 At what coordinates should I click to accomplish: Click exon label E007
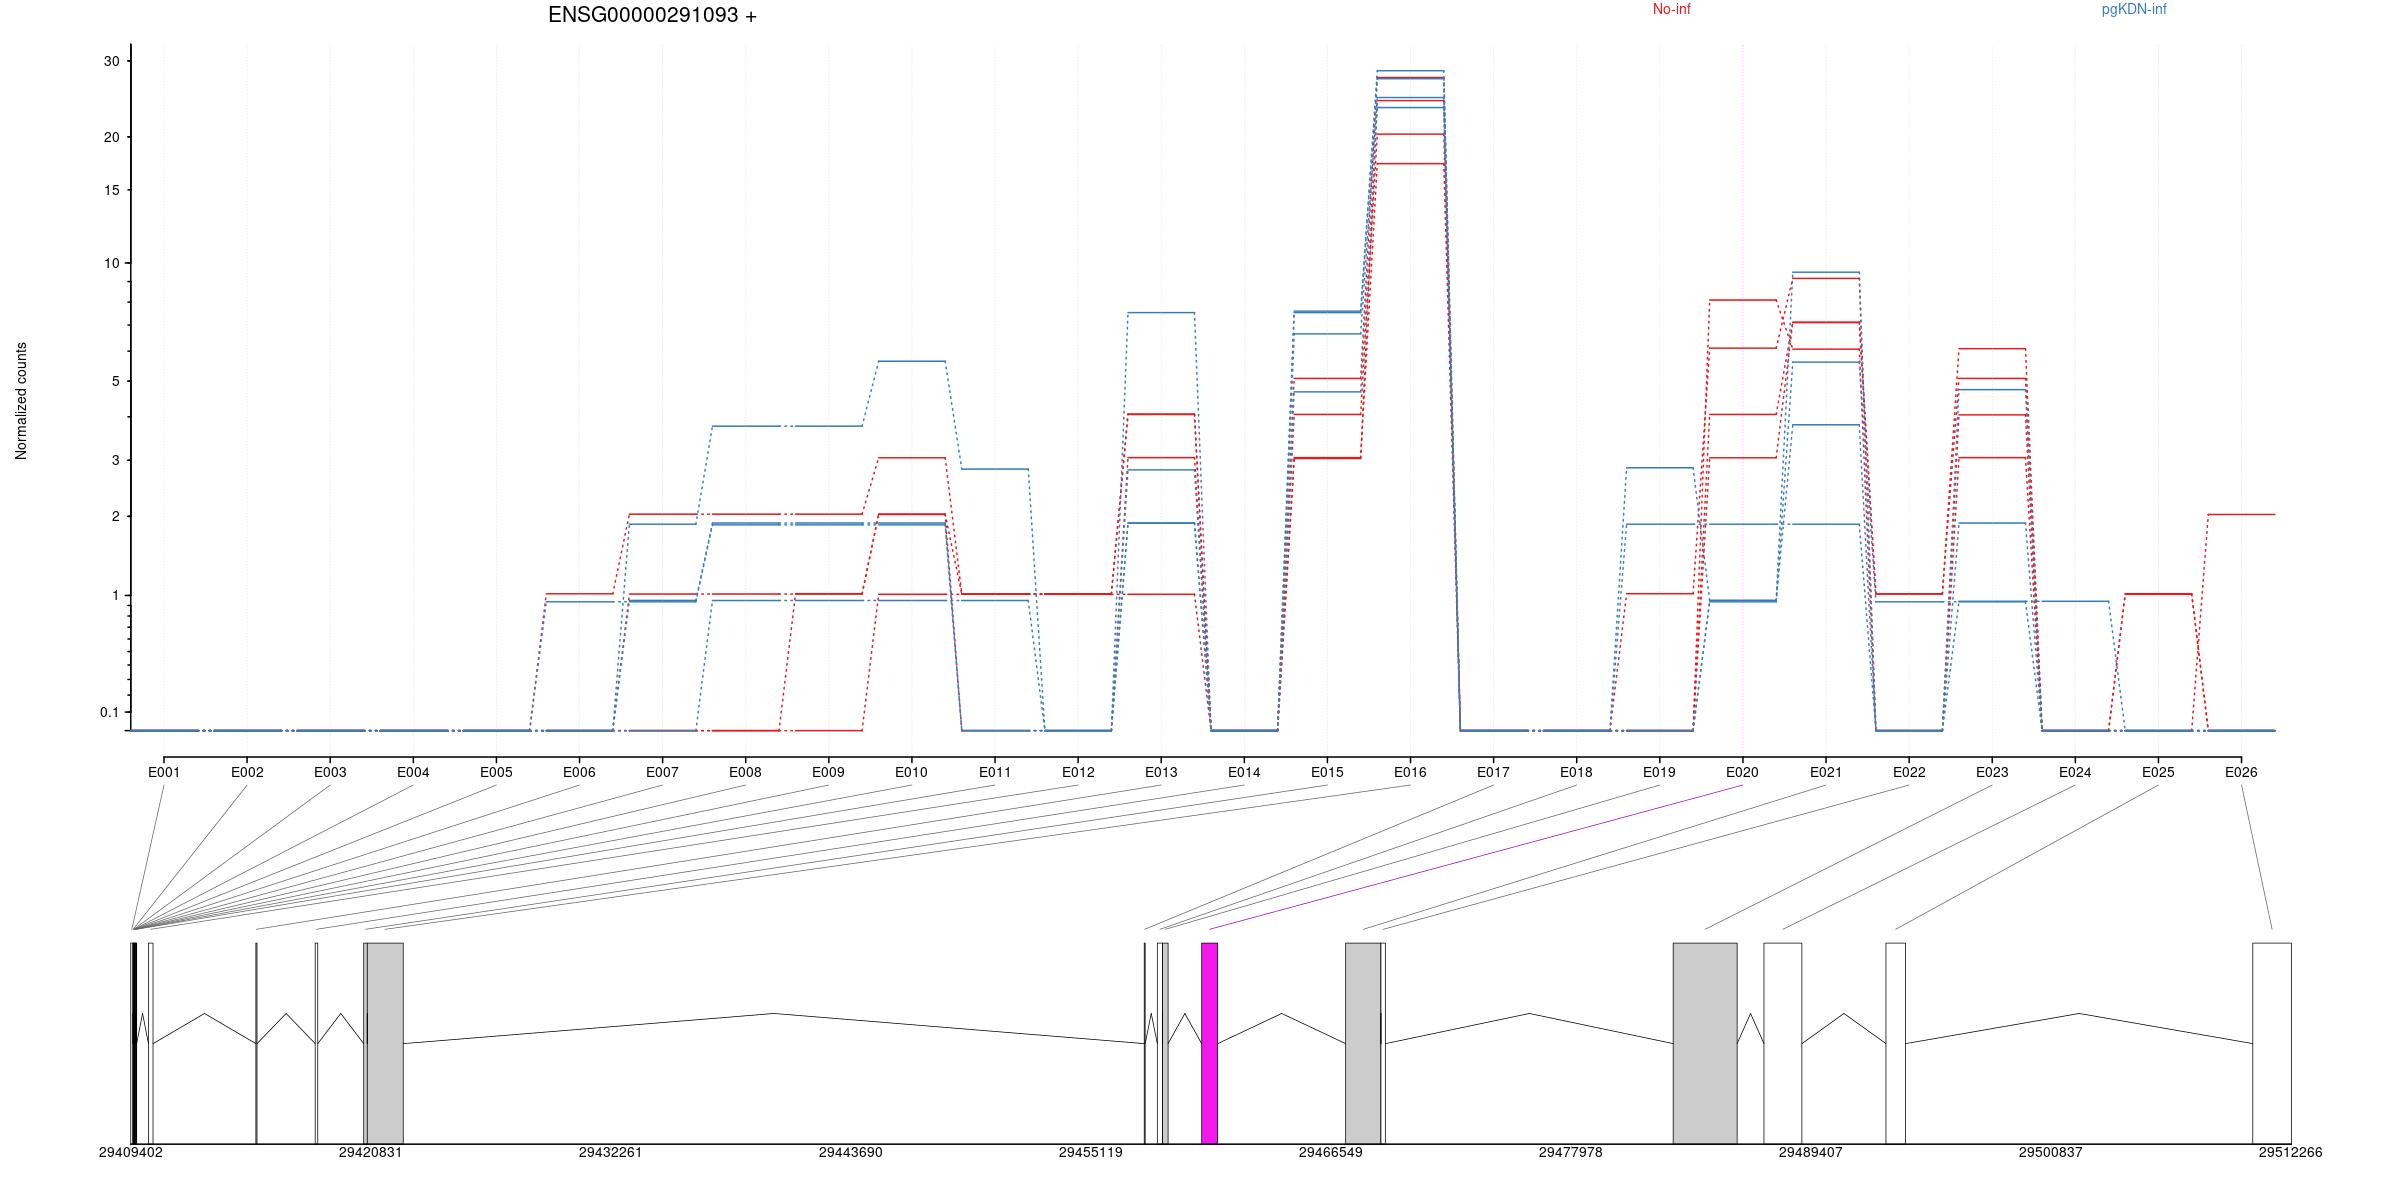pos(662,772)
